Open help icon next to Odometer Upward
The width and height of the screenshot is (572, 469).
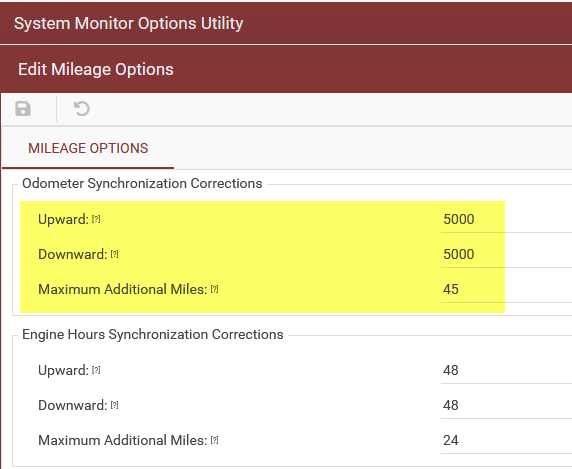coord(96,219)
